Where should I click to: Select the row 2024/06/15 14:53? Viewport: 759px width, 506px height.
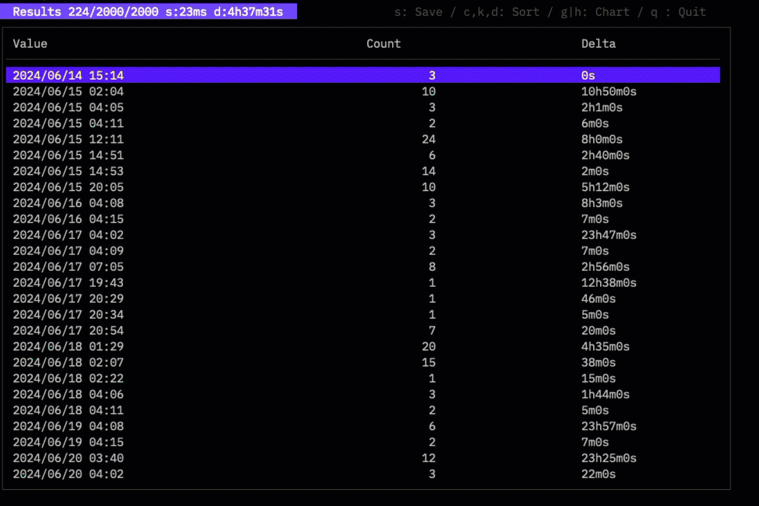pyautogui.click(x=363, y=171)
